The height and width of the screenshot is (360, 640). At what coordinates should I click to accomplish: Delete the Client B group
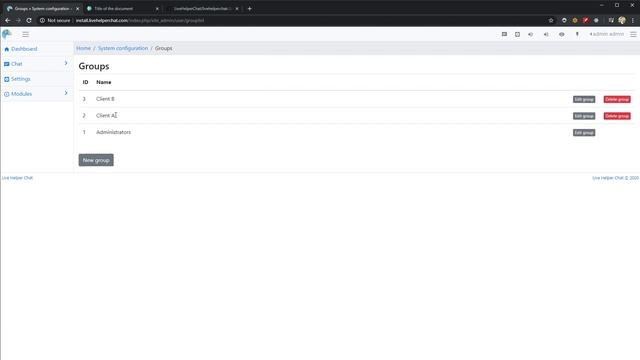pos(617,100)
